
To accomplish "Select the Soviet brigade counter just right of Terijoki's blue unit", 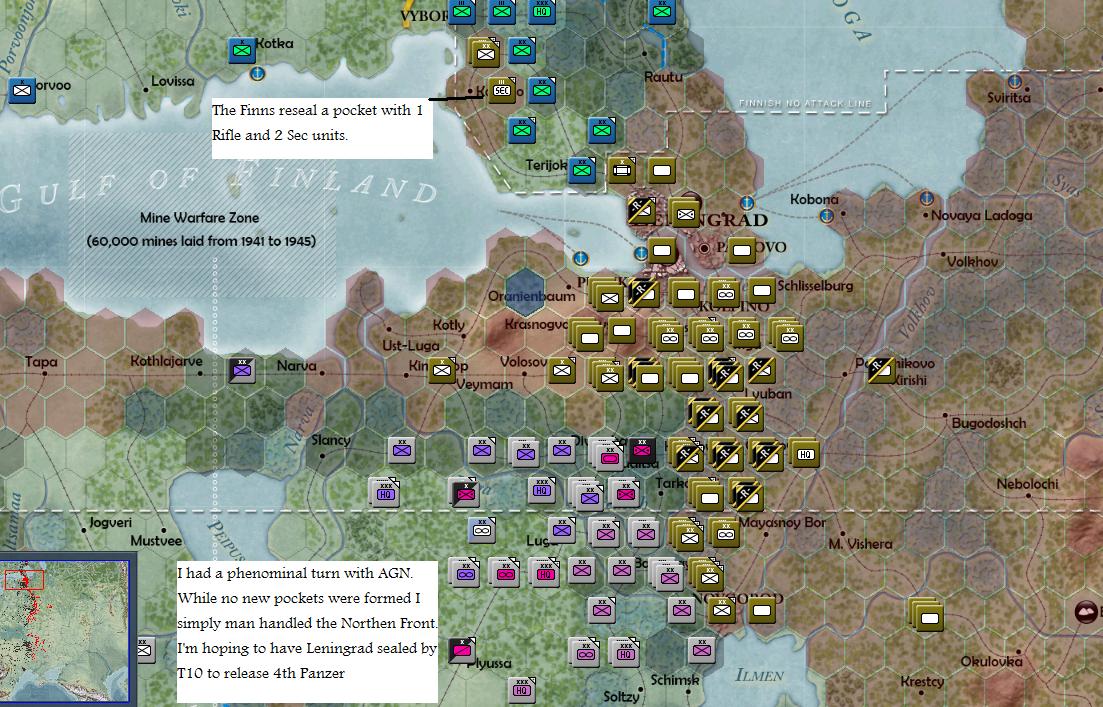I will (x=622, y=170).
